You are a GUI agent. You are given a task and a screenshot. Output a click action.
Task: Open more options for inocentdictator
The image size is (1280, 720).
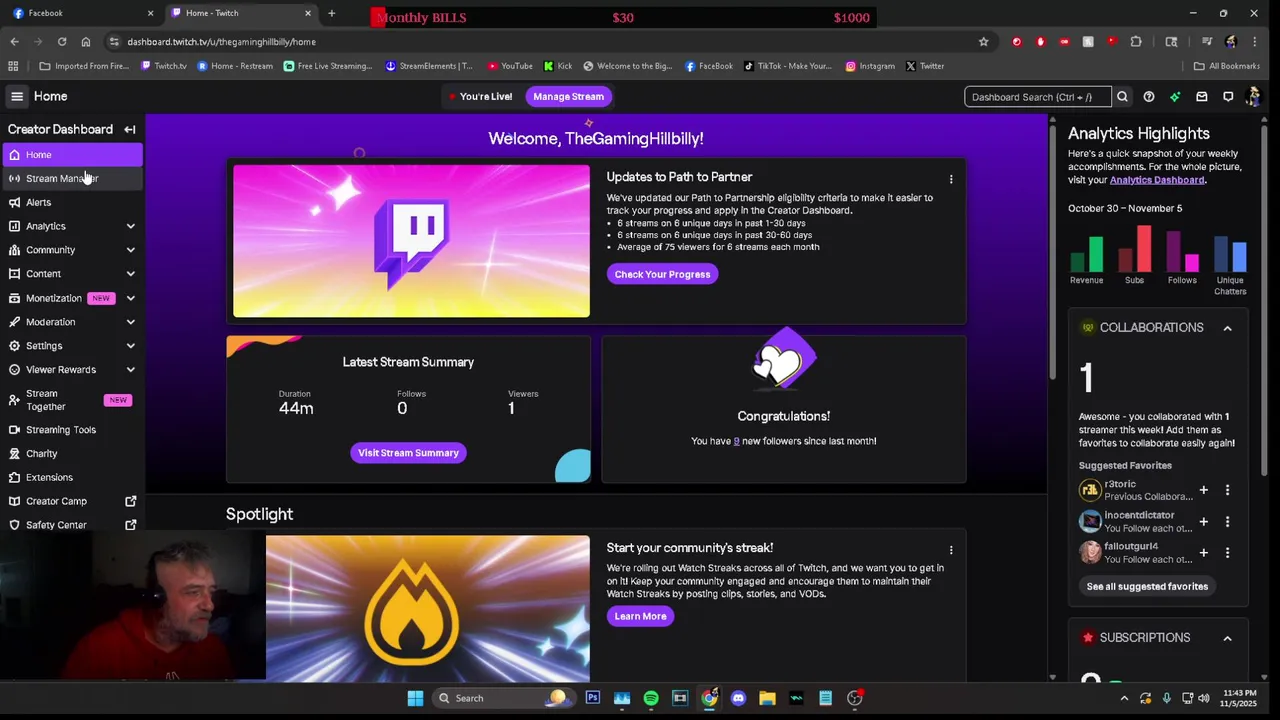[1227, 521]
